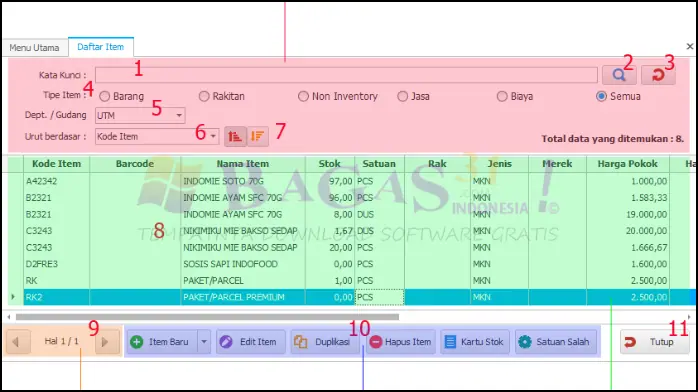Switch to the Menu Utama tab
The image size is (698, 392).
coord(34,48)
